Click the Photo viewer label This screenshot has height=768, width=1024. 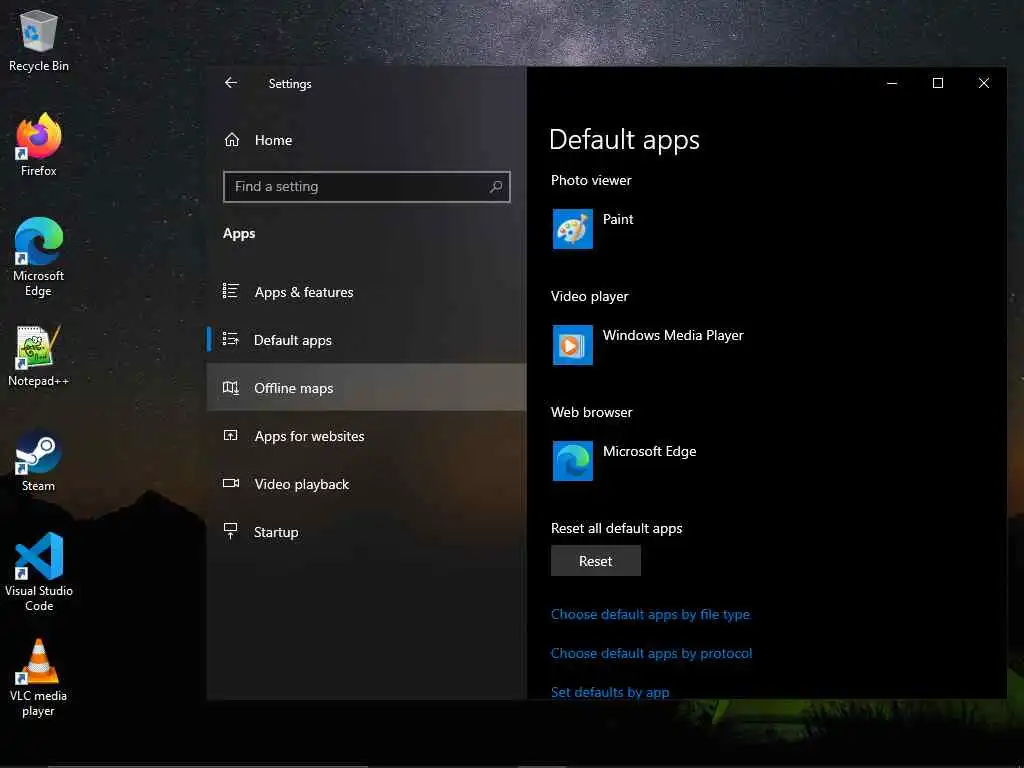591,180
